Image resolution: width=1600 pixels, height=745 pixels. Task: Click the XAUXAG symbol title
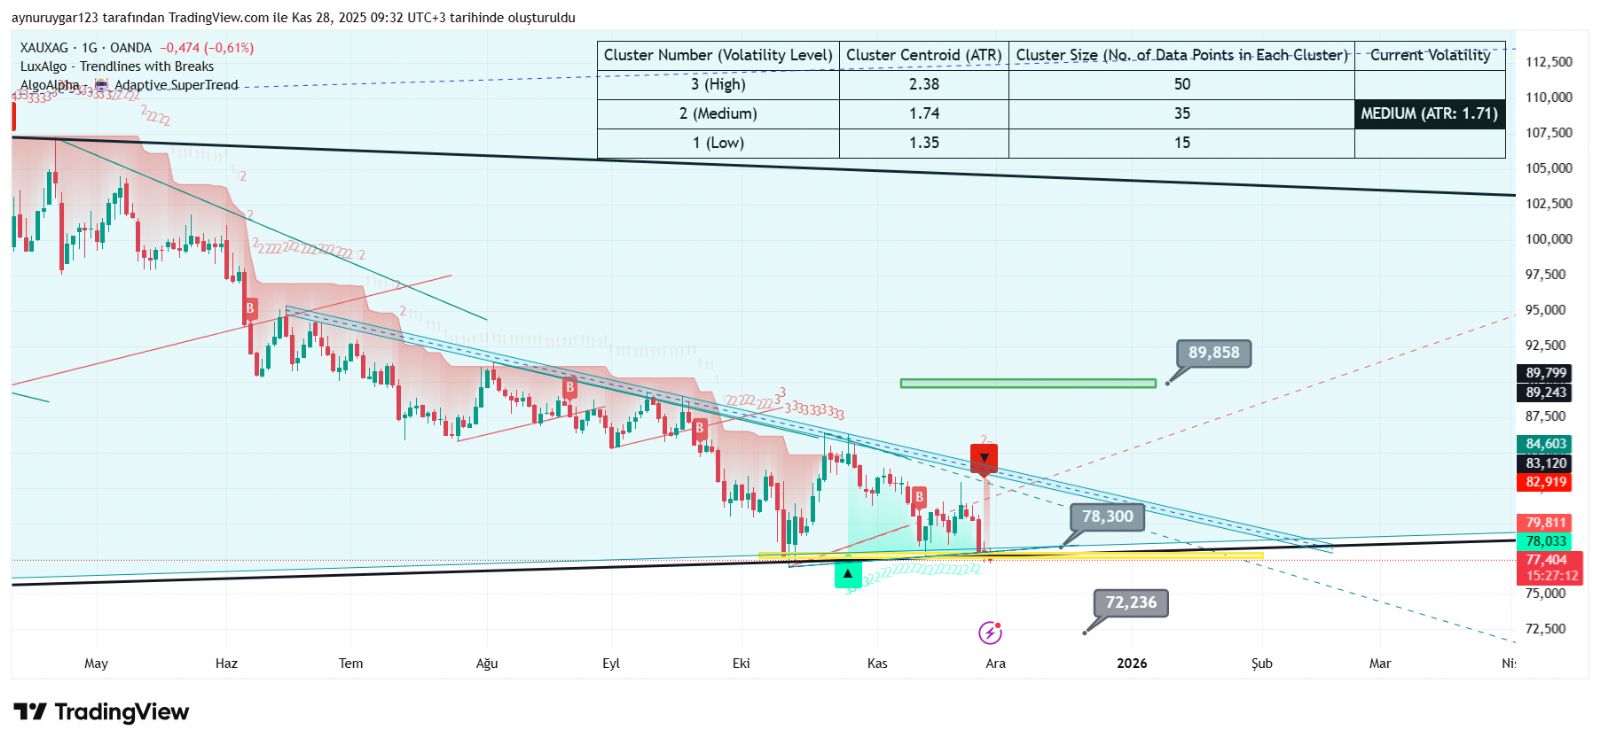46,47
